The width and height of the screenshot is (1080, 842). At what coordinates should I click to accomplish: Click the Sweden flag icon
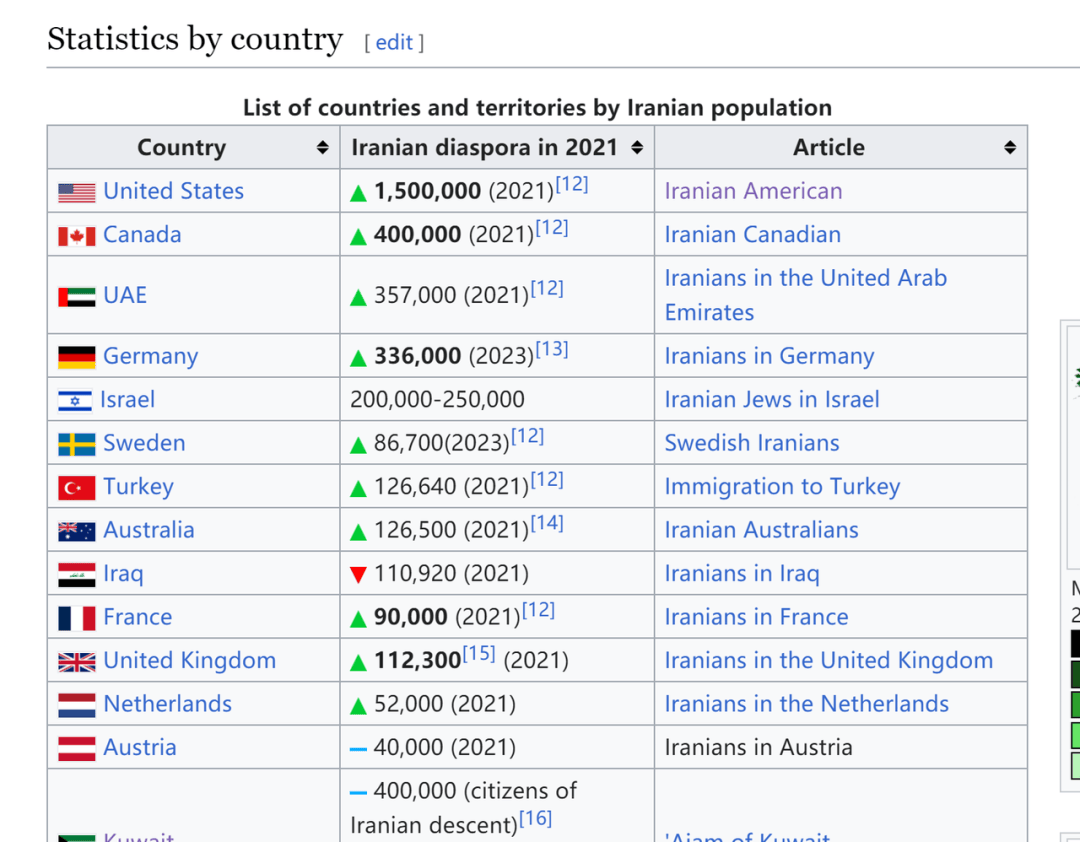77,444
